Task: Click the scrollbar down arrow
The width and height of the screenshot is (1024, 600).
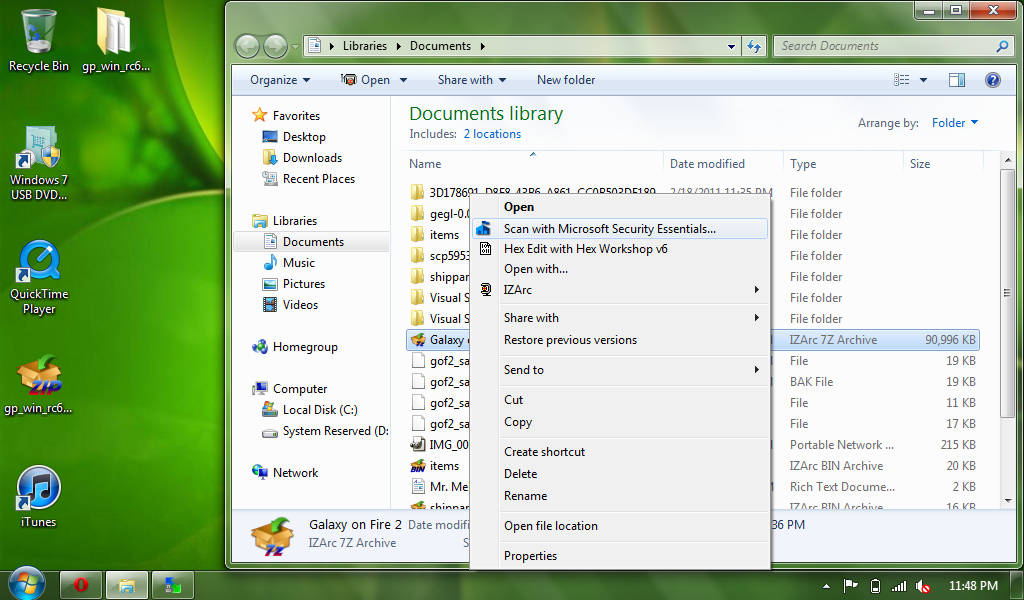Action: point(1008,501)
